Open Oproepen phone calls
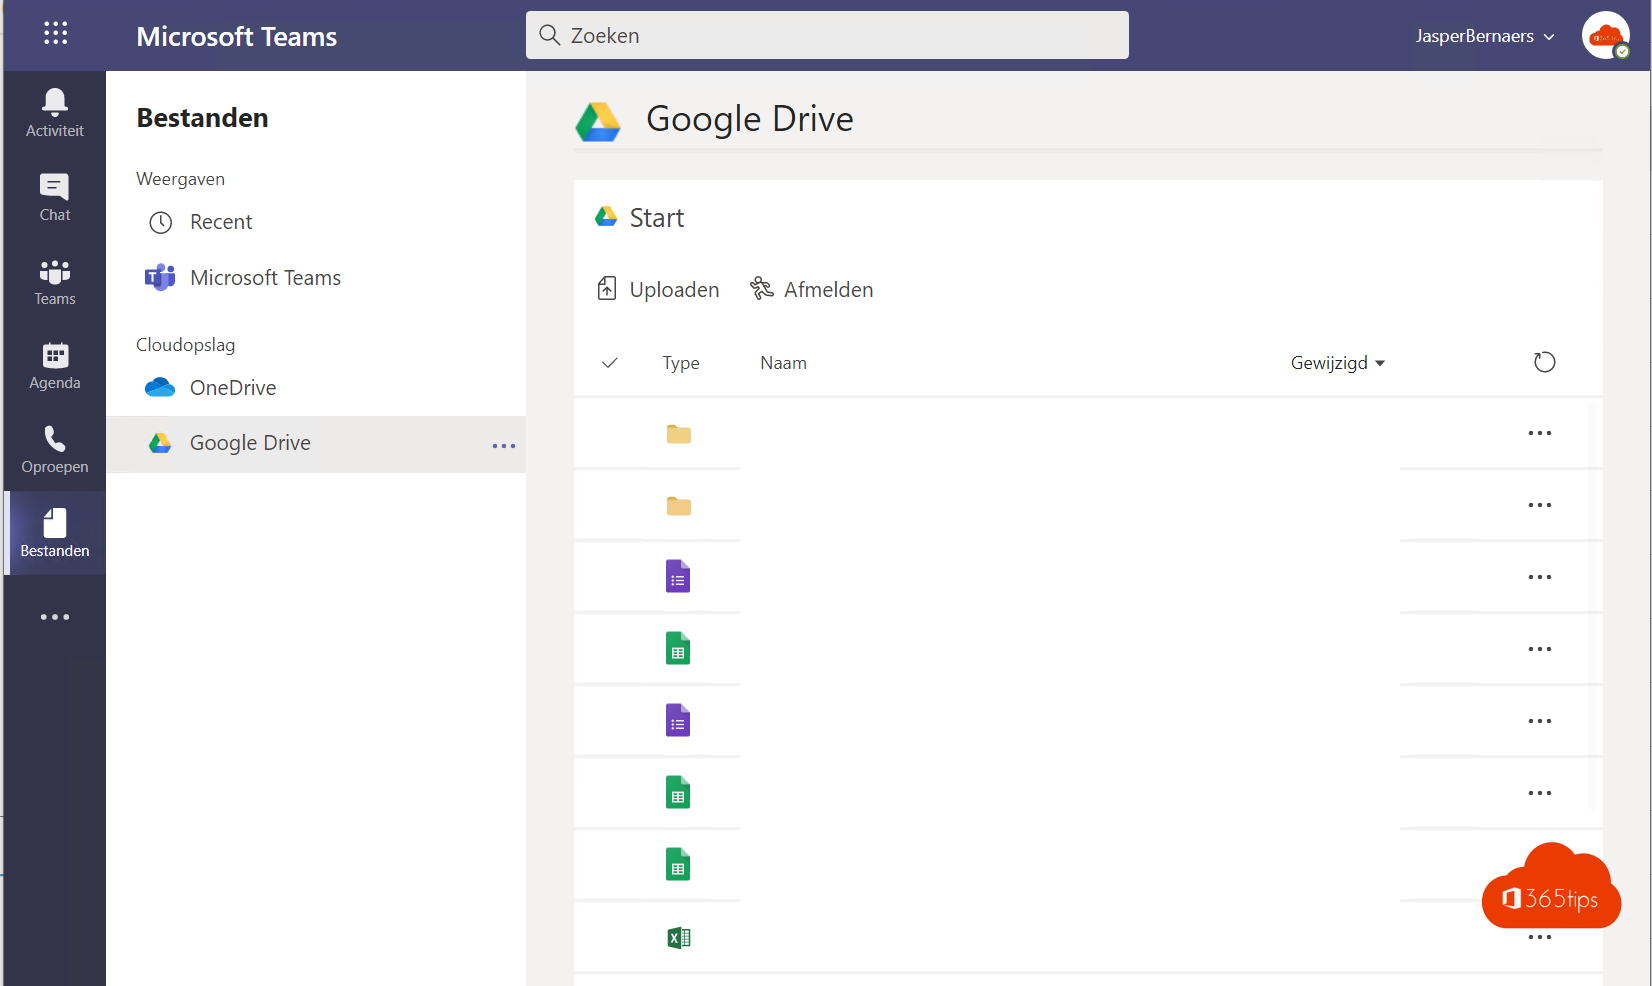This screenshot has height=986, width=1652. (55, 449)
